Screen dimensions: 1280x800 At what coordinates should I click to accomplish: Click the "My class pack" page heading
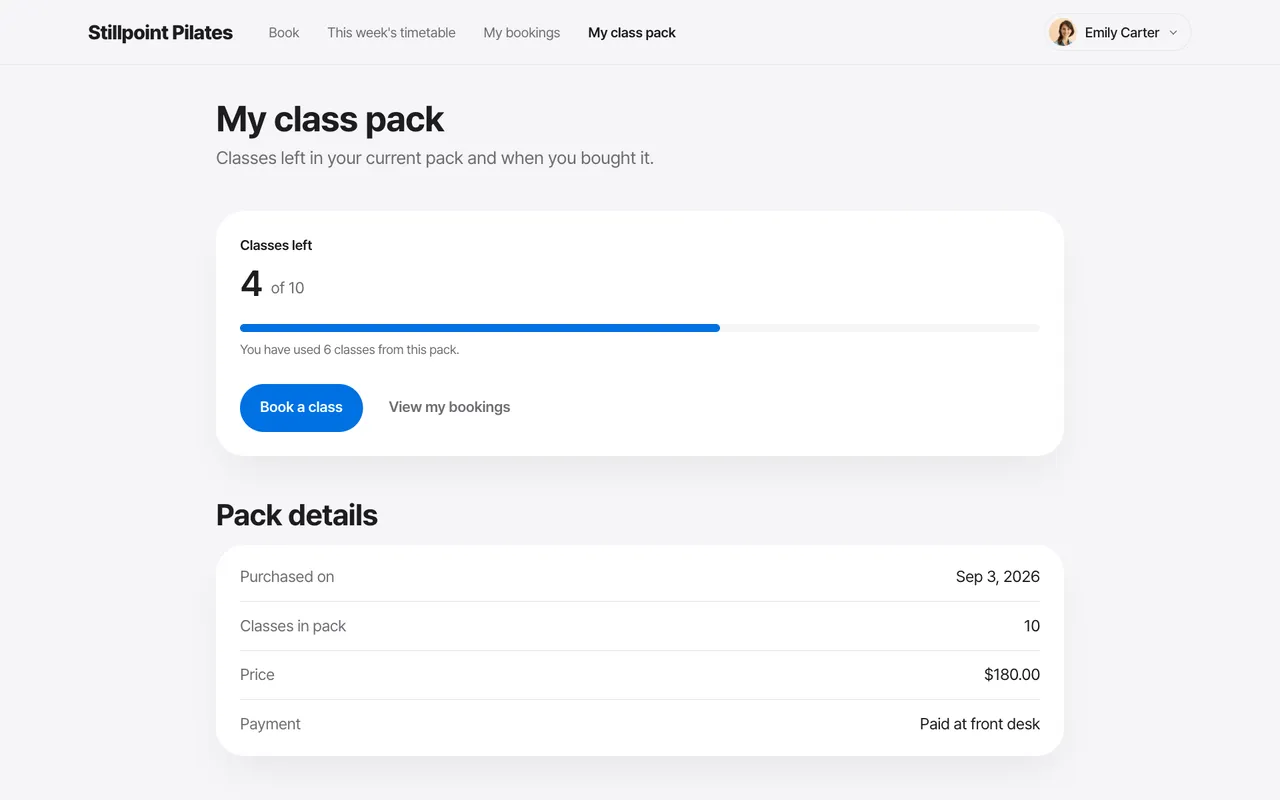(330, 119)
